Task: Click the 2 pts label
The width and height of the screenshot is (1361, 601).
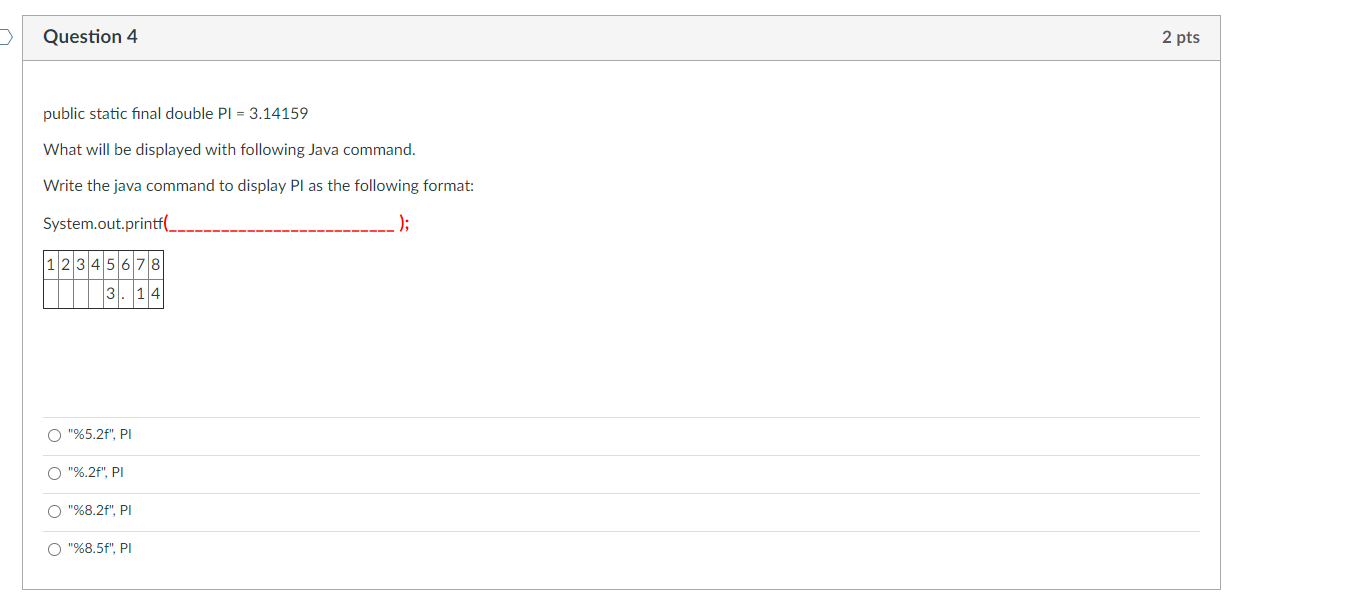Action: pos(1180,37)
